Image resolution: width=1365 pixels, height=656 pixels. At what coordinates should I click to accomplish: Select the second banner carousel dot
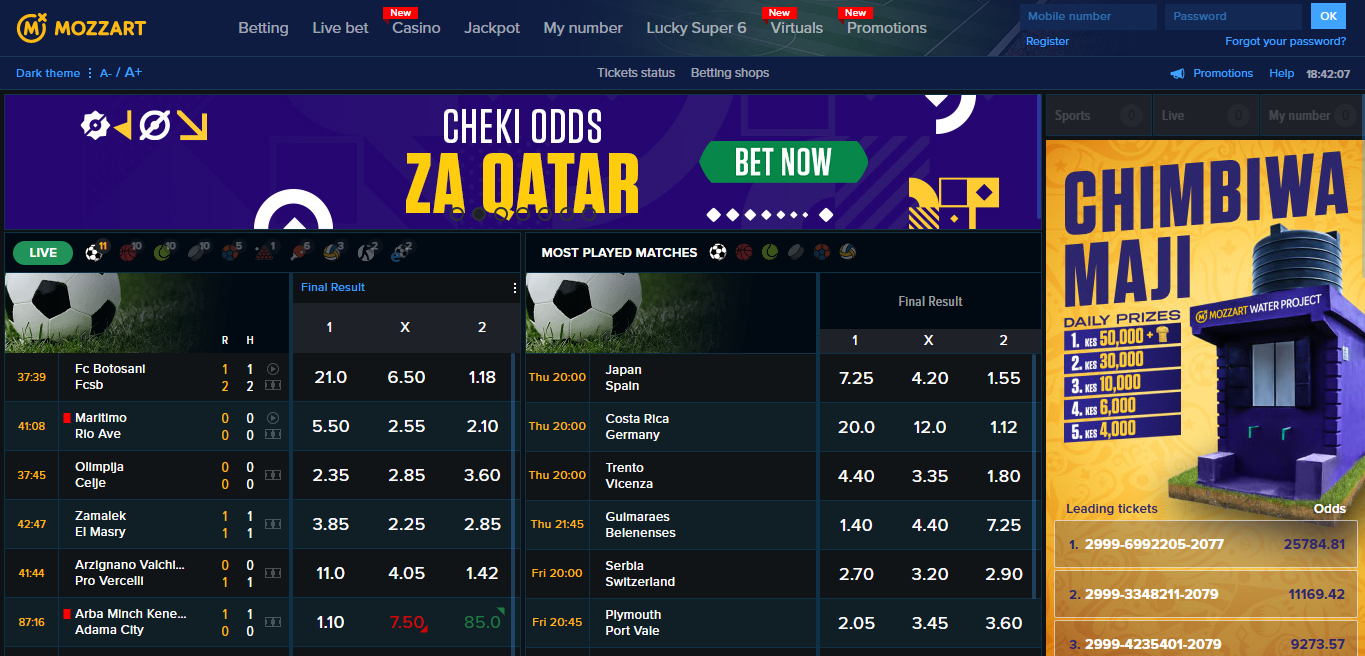(479, 213)
